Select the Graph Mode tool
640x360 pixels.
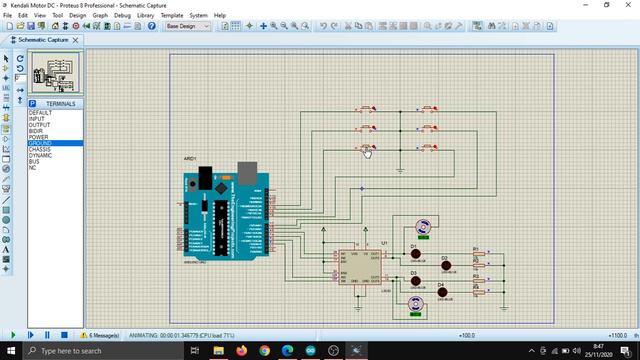tap(6, 149)
